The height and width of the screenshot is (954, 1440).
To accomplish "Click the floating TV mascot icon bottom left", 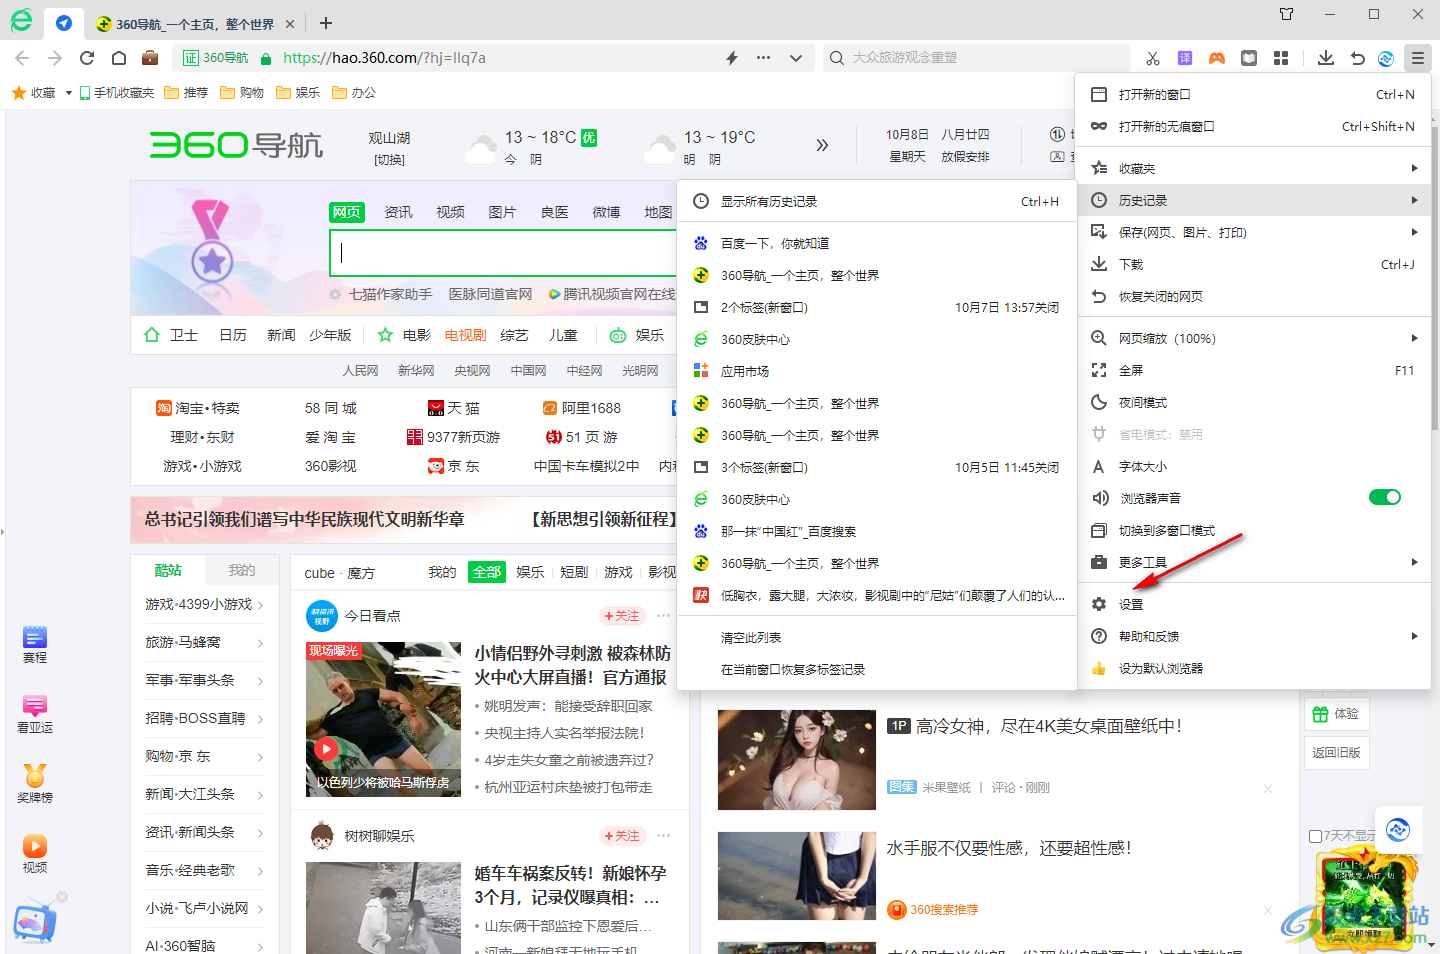I will [x=34, y=922].
